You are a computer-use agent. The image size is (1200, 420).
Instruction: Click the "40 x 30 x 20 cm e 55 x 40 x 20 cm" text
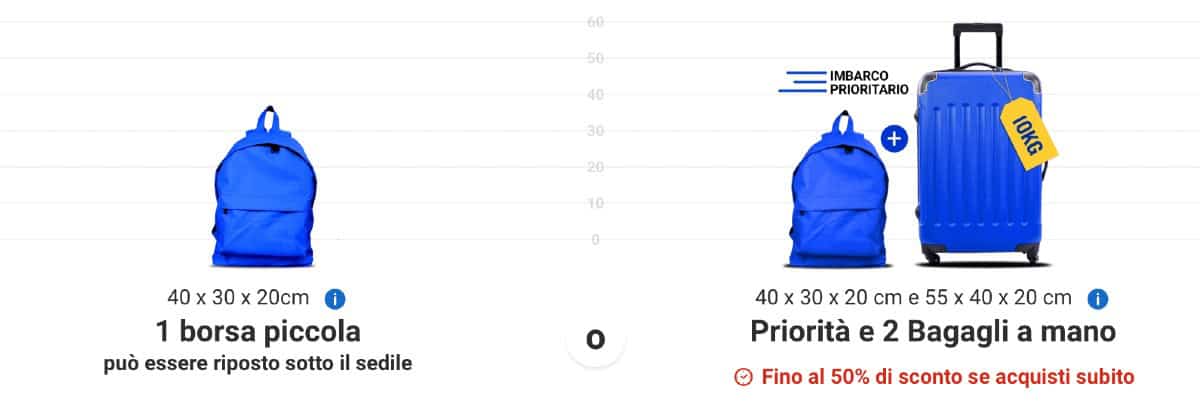(914, 298)
